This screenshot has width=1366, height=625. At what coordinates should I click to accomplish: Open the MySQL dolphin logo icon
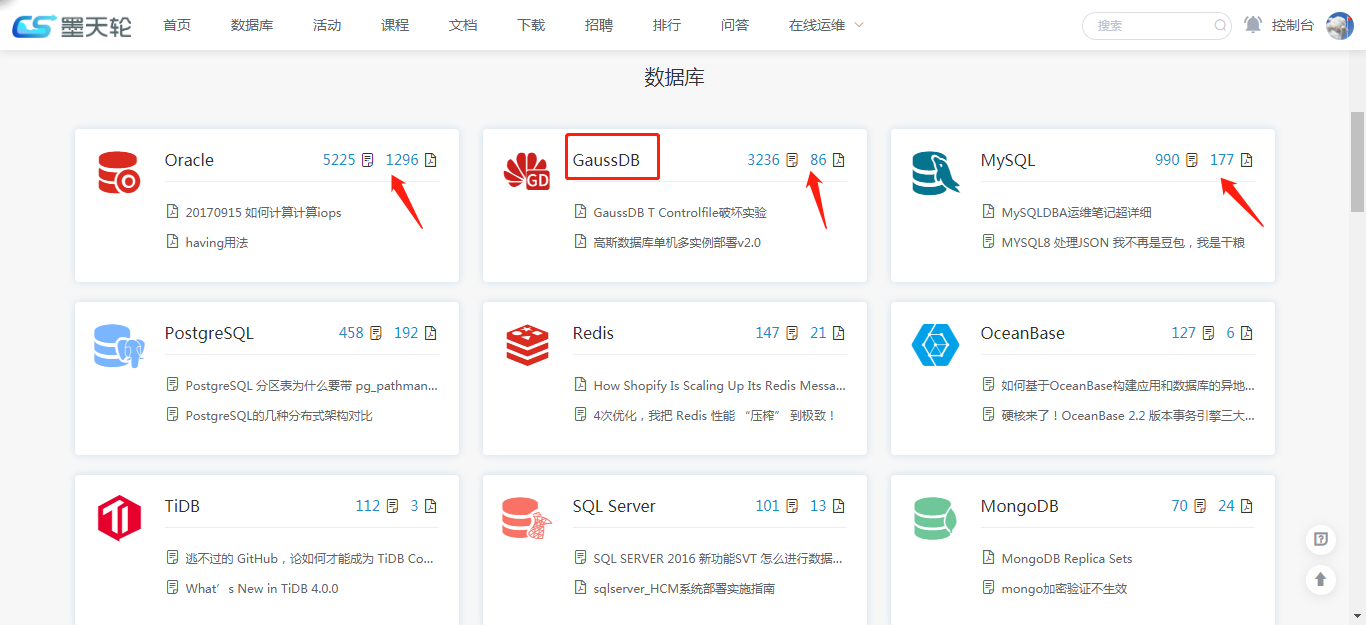pyautogui.click(x=935, y=172)
